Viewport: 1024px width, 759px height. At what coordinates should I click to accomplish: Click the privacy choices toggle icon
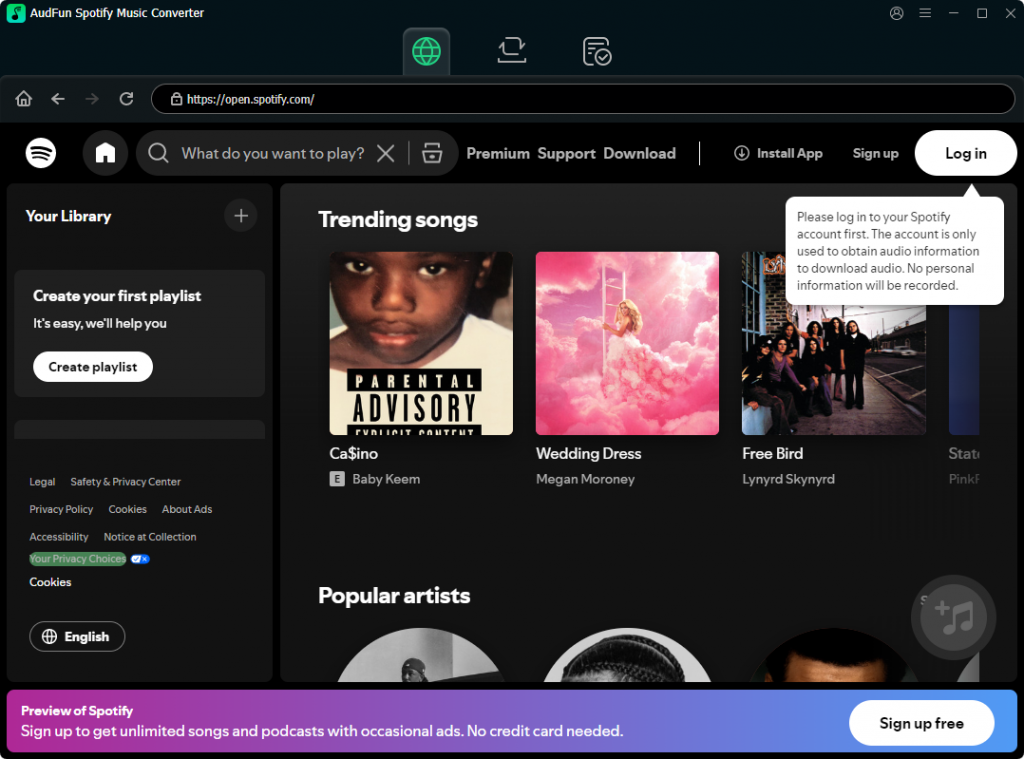pos(140,559)
